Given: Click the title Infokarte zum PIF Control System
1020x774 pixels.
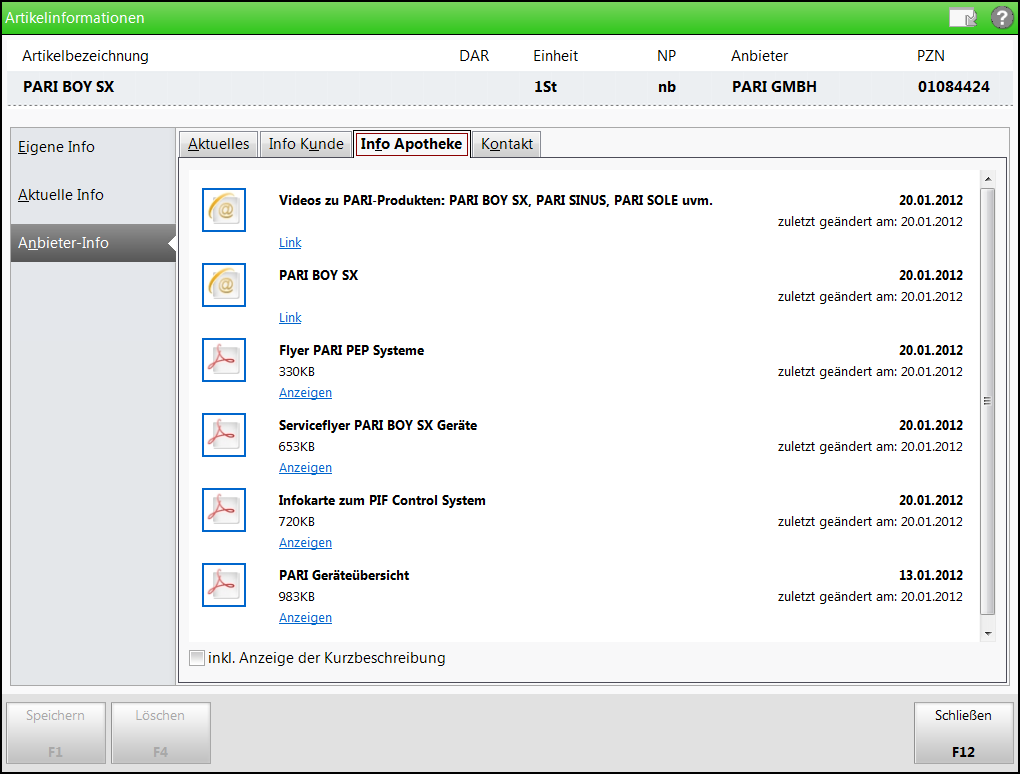Looking at the screenshot, I should 382,501.
